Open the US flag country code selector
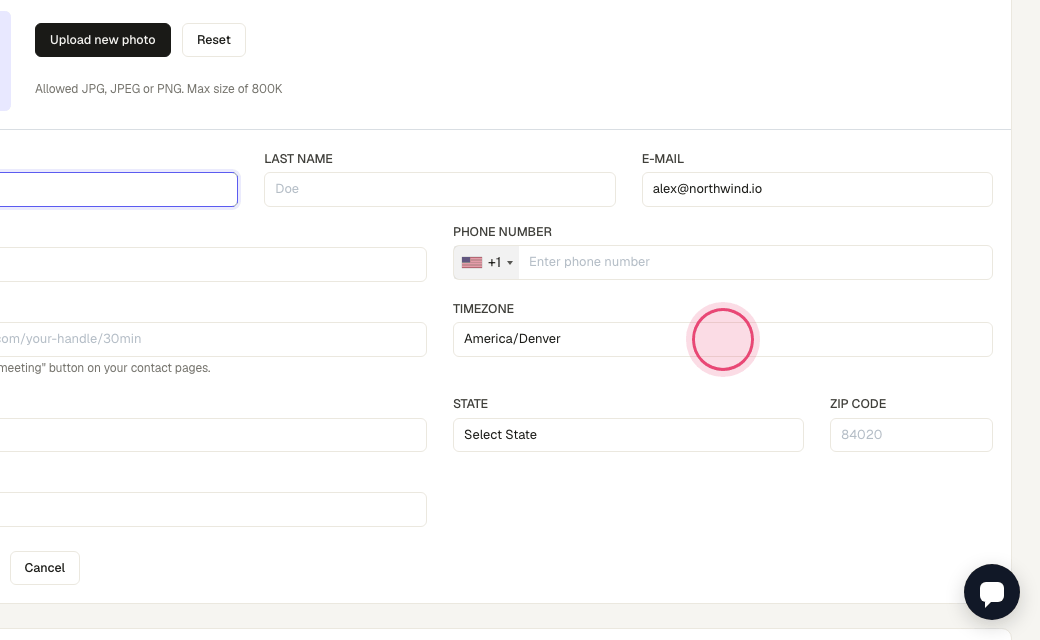This screenshot has width=1040, height=640. [486, 263]
